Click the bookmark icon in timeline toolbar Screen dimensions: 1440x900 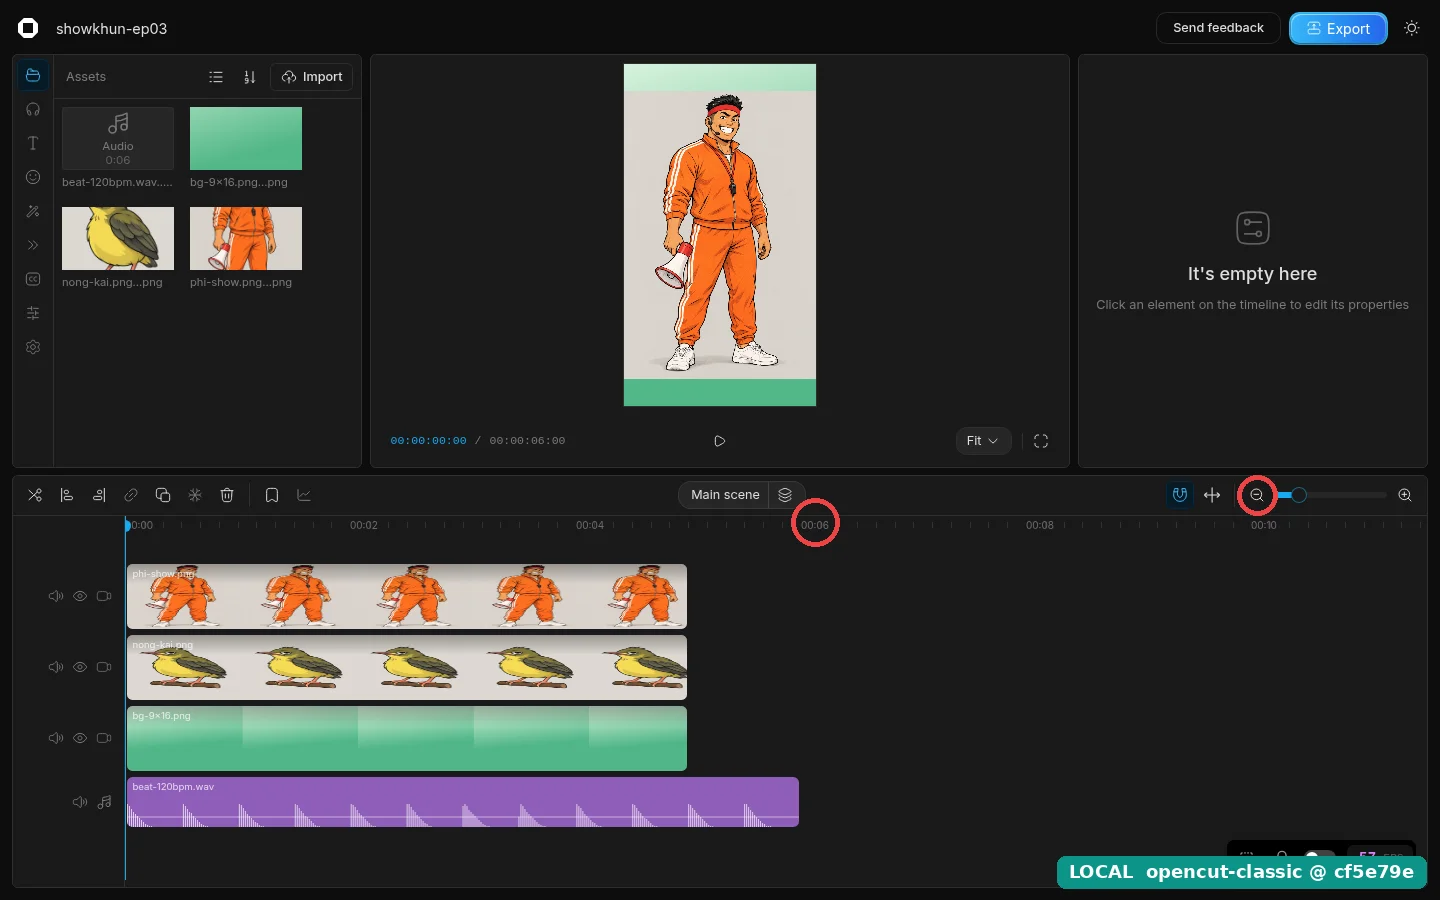click(x=272, y=495)
